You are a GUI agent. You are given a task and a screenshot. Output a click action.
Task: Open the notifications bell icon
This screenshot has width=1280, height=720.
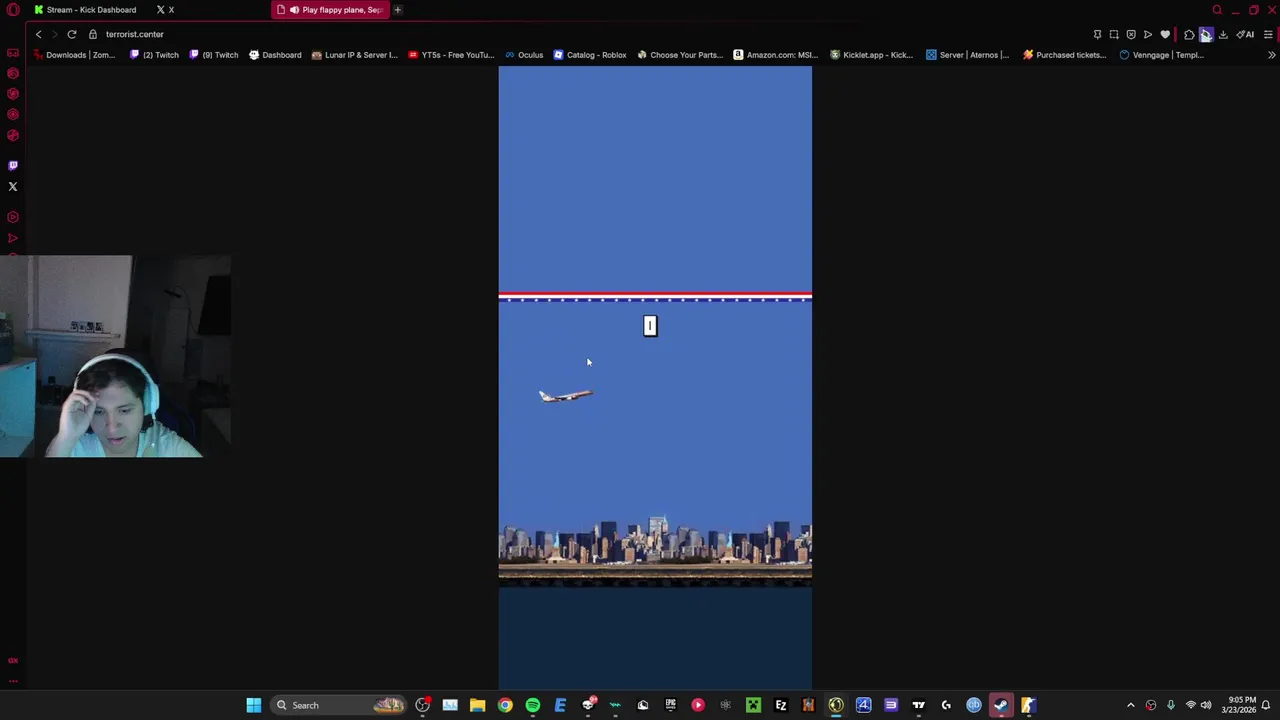pyautogui.click(x=1266, y=705)
